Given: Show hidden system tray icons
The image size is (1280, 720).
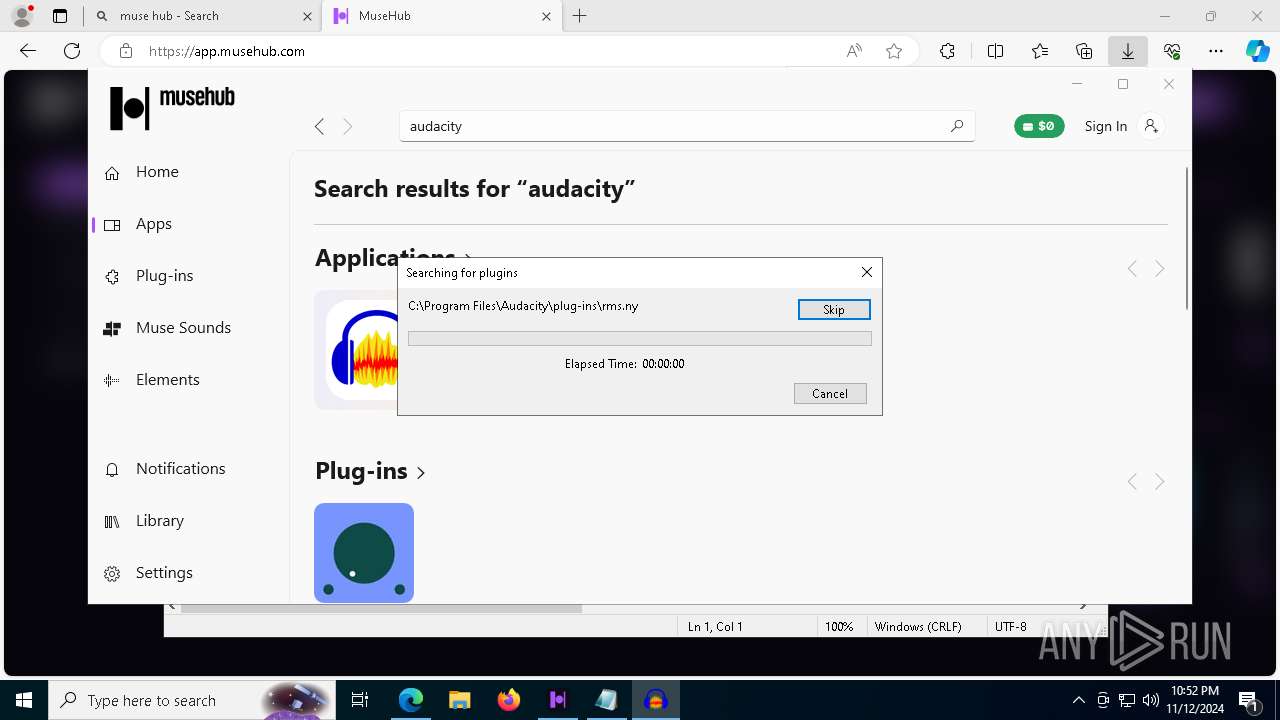Looking at the screenshot, I should [x=1078, y=700].
